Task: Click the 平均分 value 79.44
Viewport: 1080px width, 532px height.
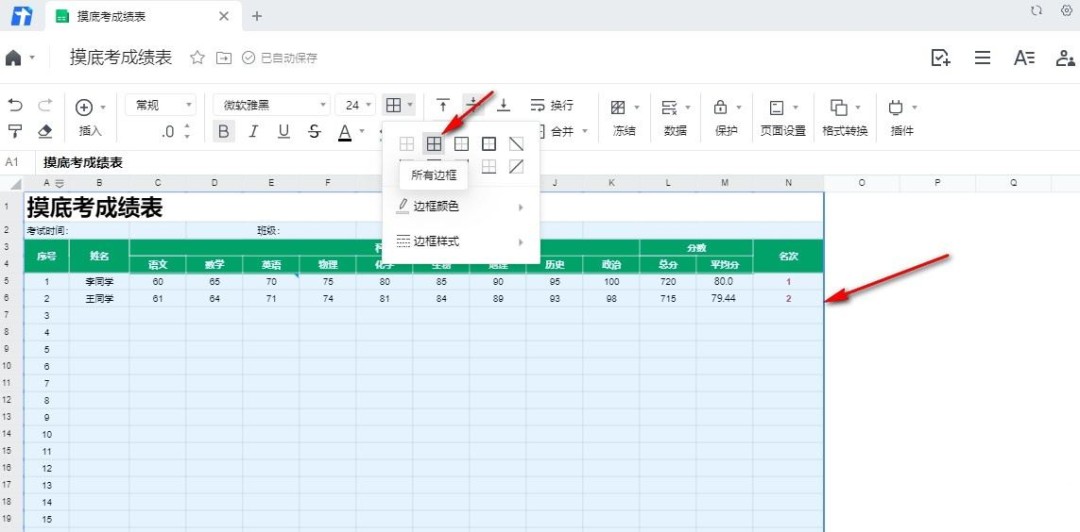Action: tap(724, 298)
